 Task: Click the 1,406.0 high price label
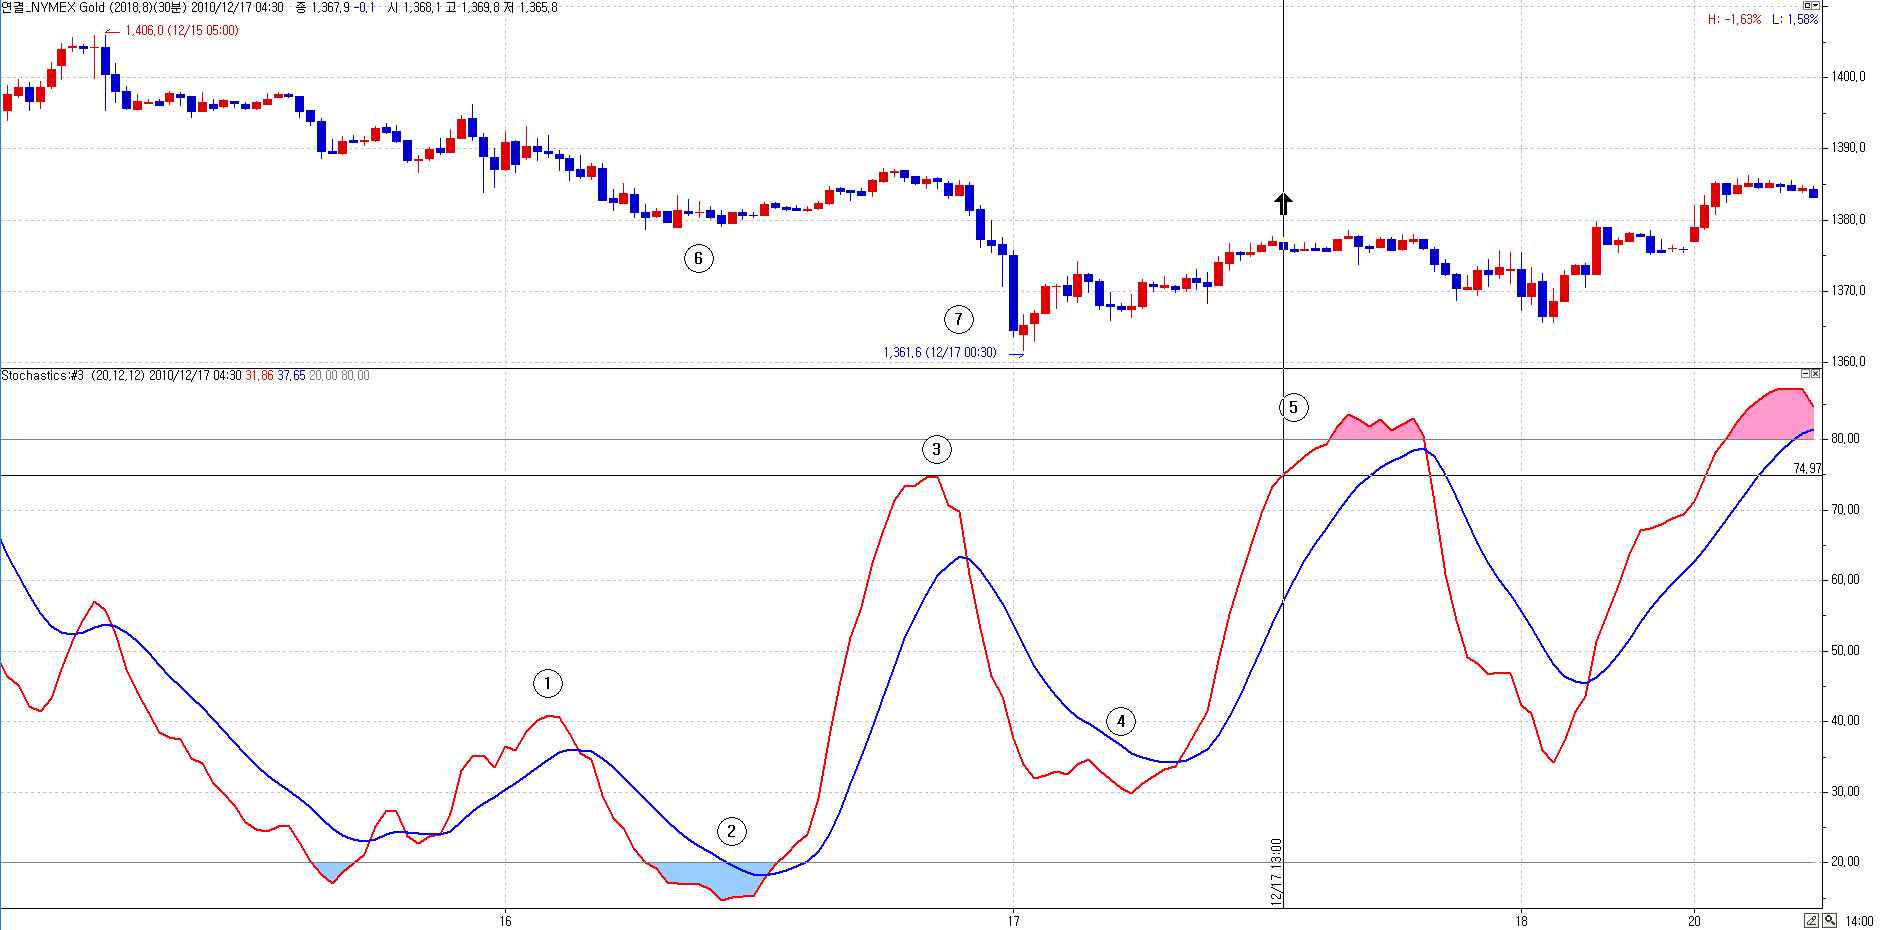pos(181,31)
